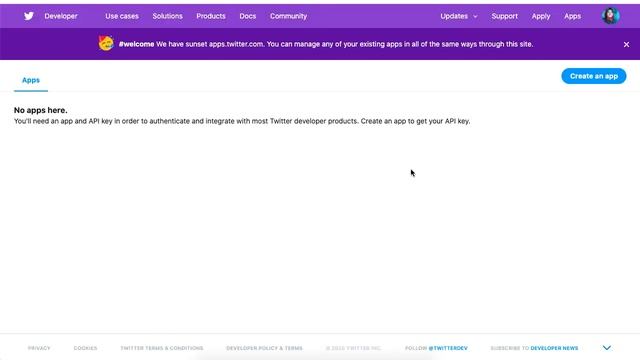Expand the footer chevron arrow

(x=607, y=348)
